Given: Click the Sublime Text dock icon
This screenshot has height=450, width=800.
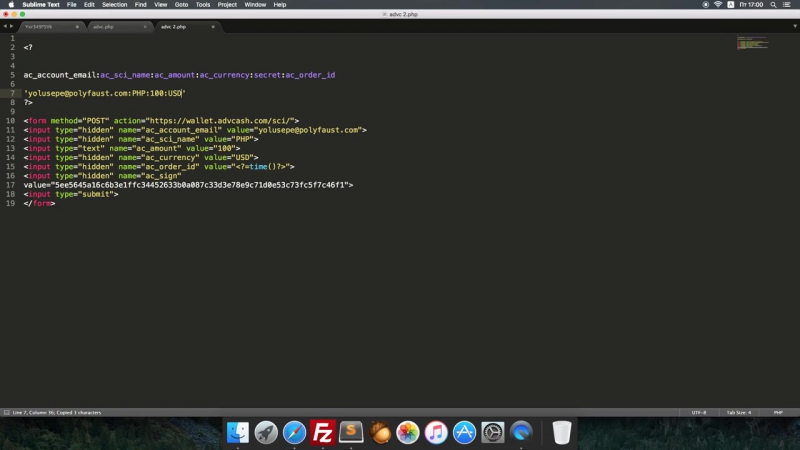Looking at the screenshot, I should (x=351, y=432).
